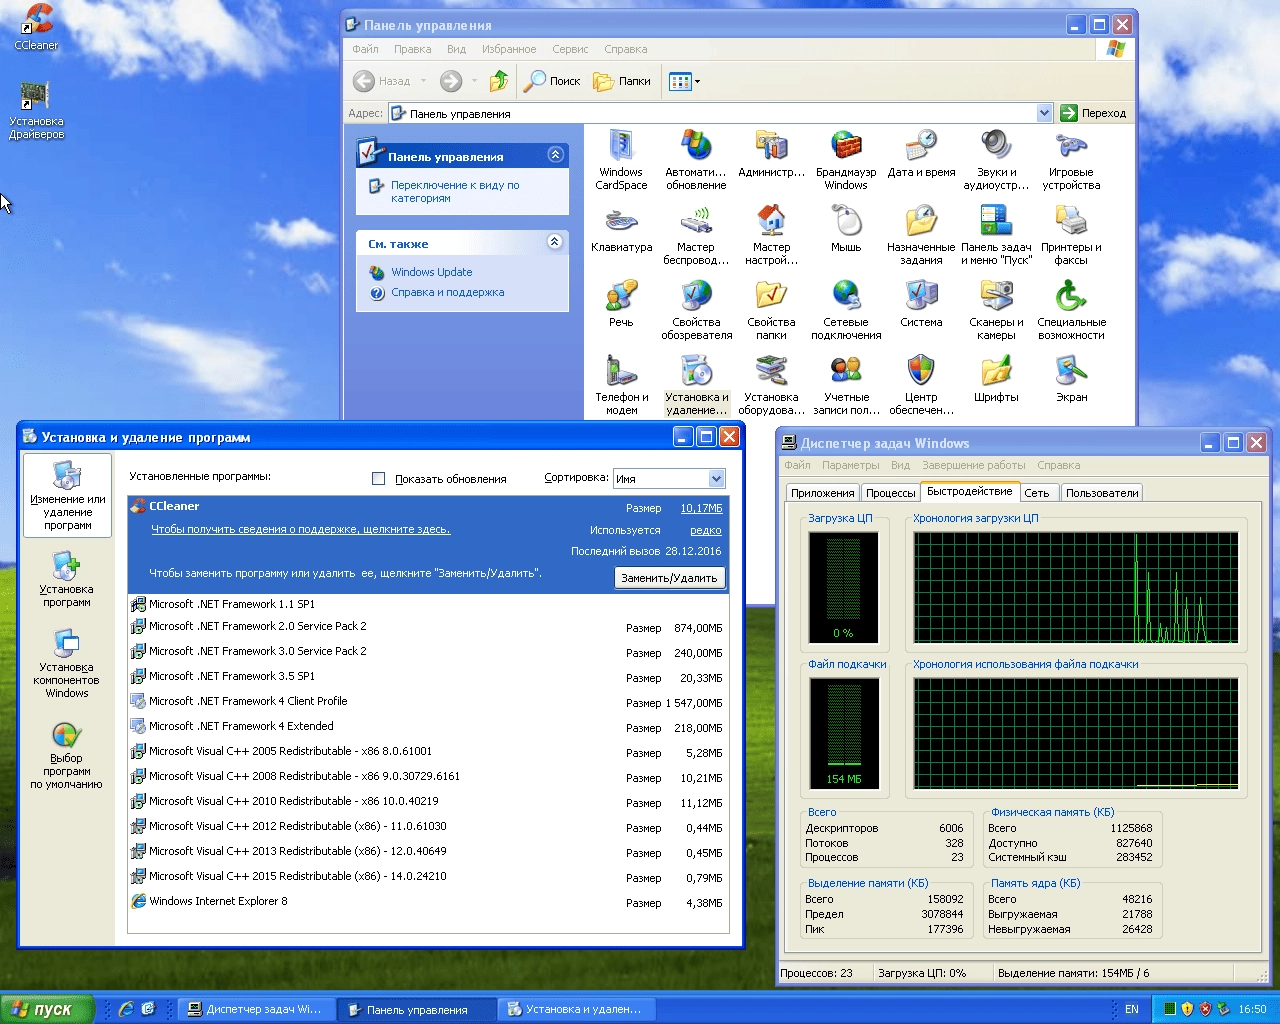Open the Сервис menu in Control Panel

(570, 49)
